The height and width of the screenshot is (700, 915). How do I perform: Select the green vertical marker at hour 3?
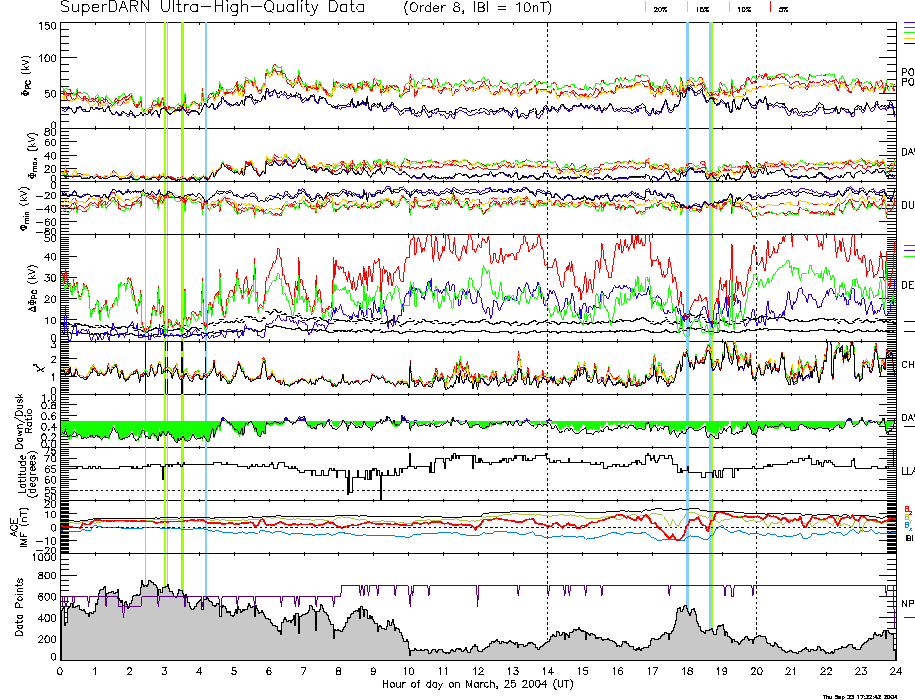tap(165, 300)
